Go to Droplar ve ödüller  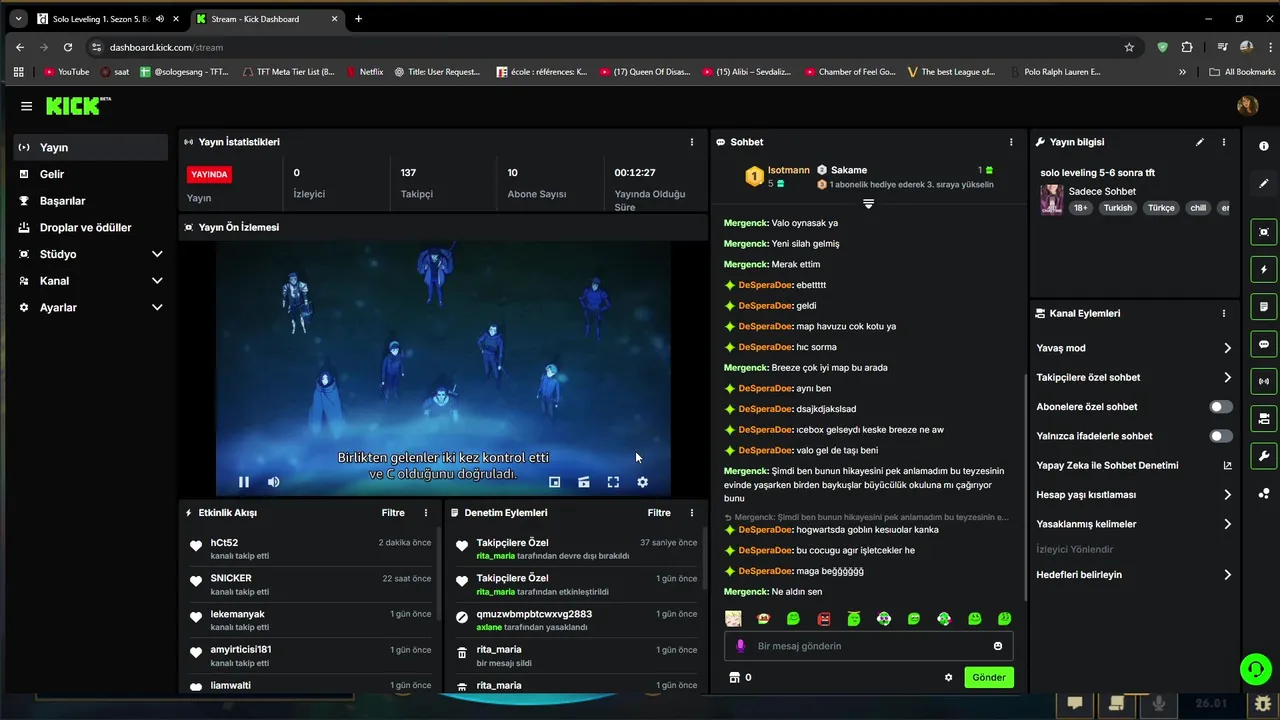[x=90, y=227]
